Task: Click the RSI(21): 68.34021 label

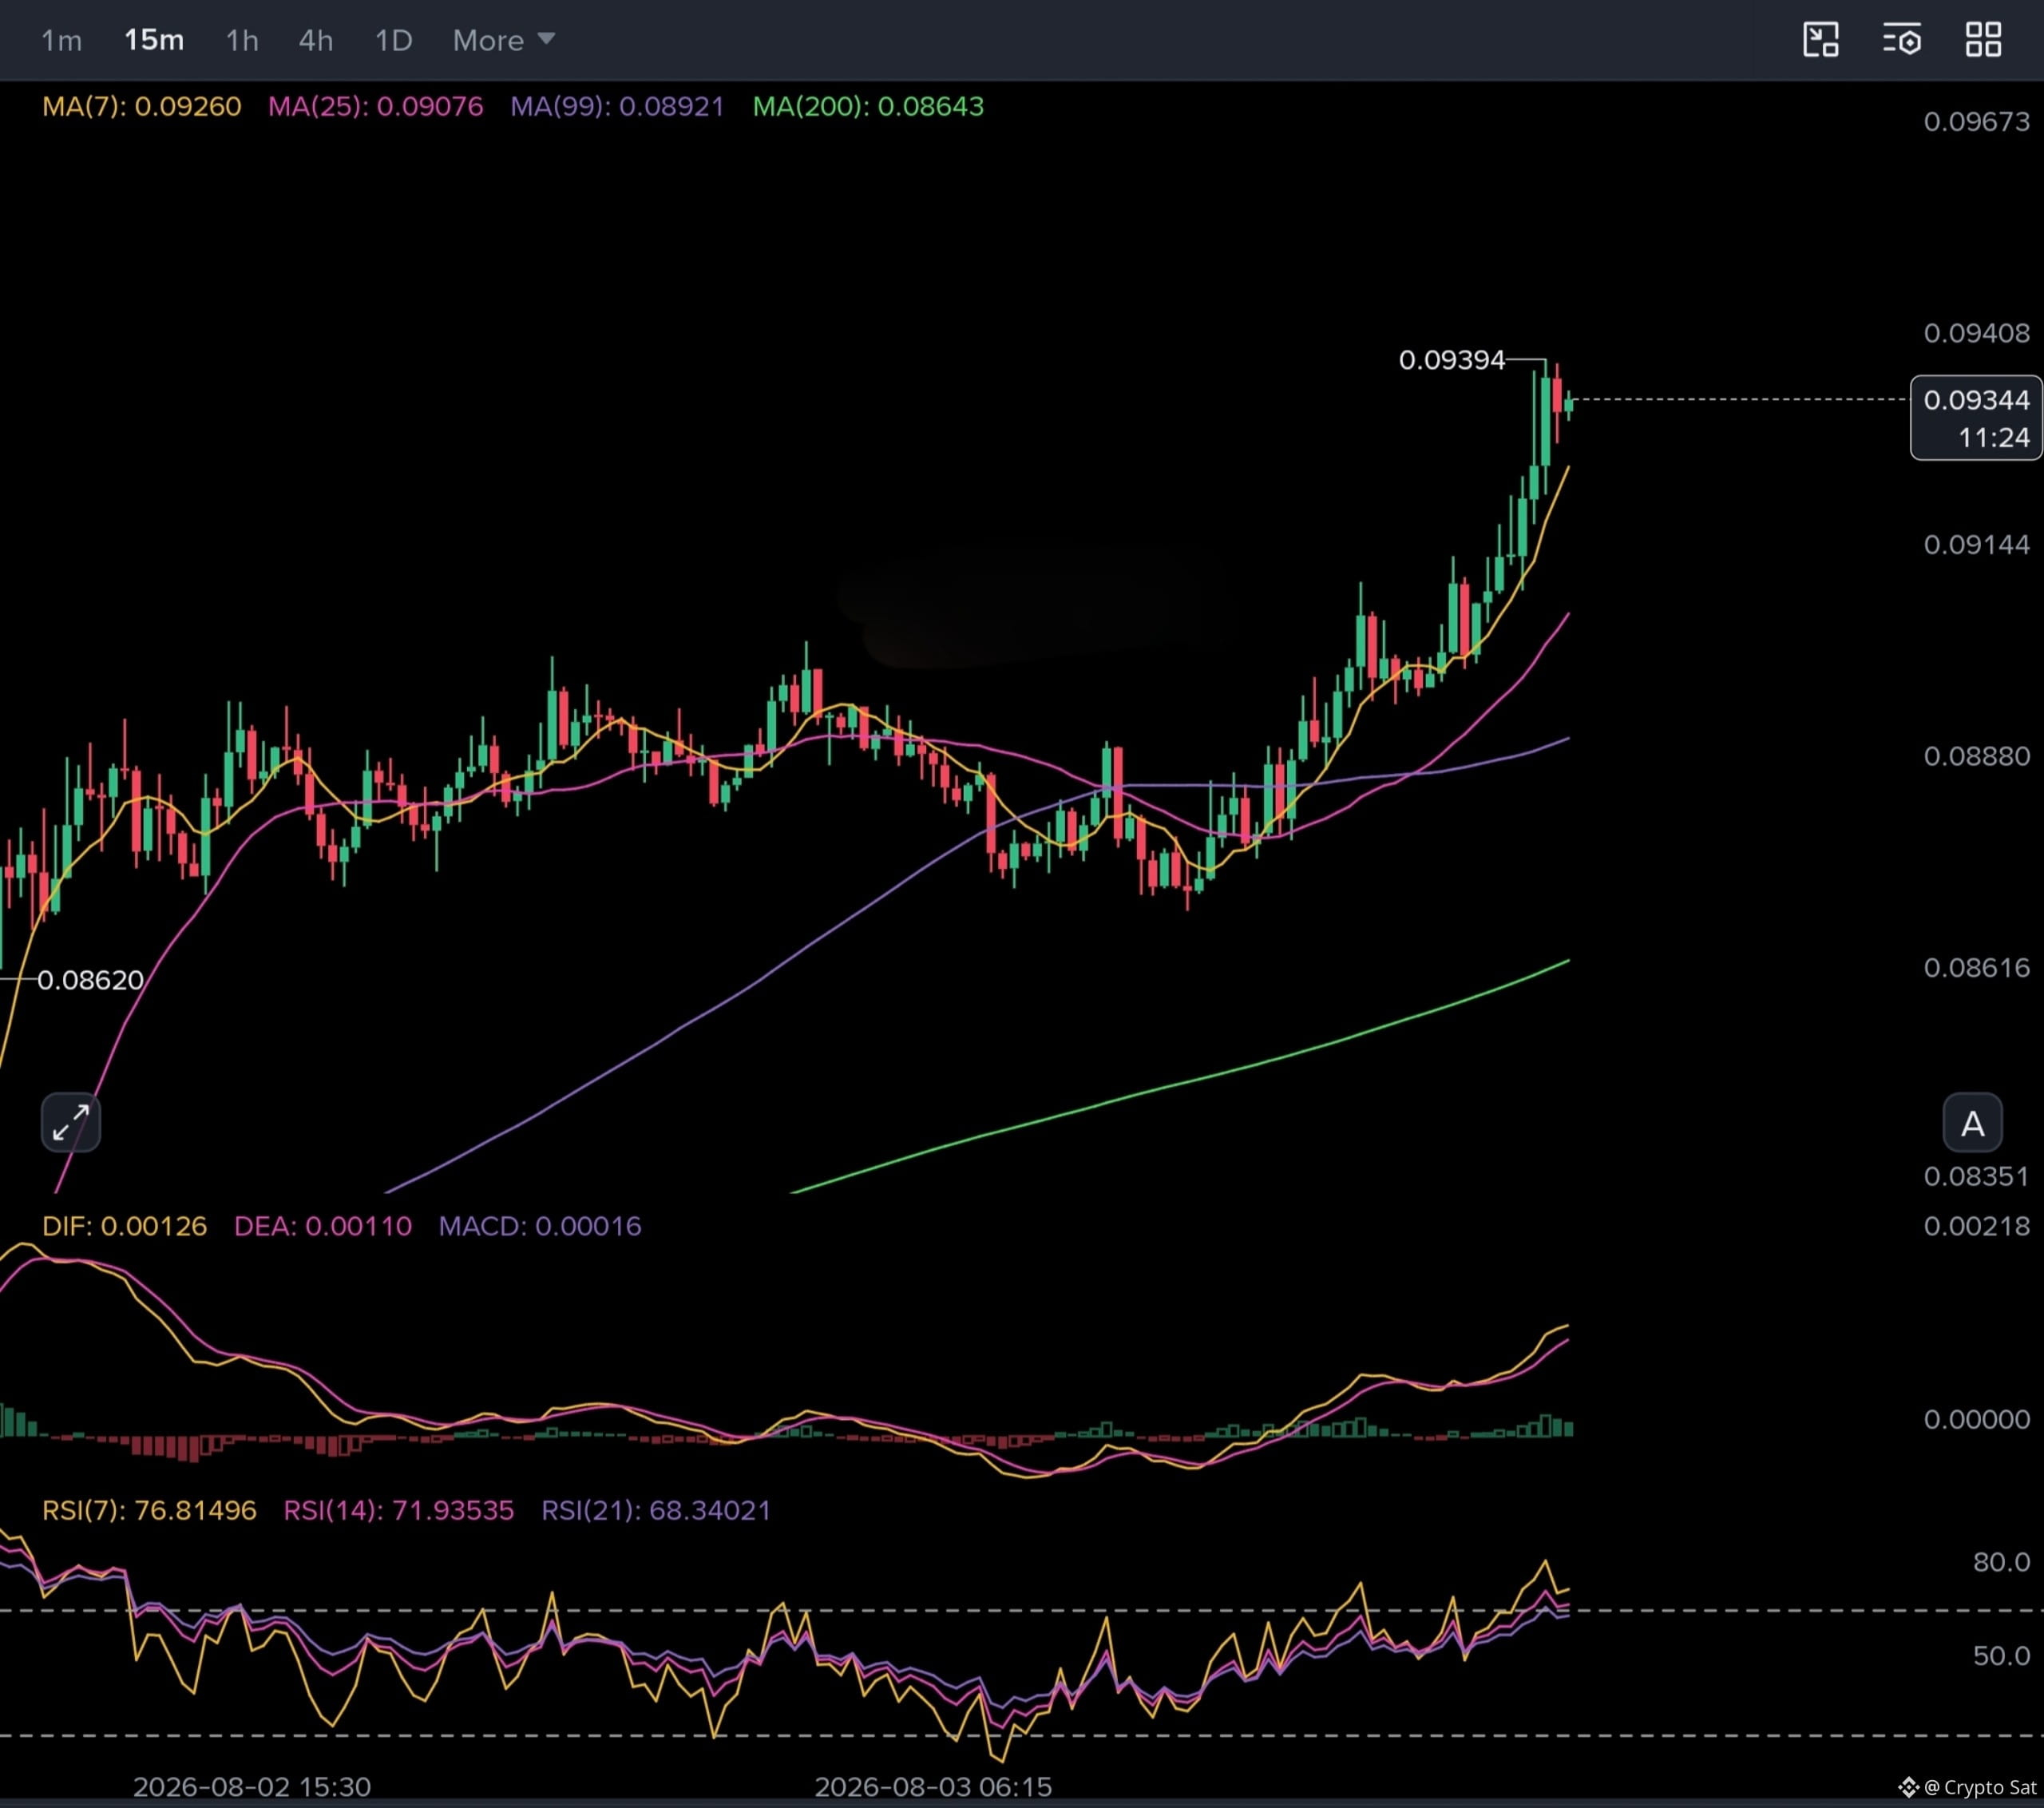Action: [656, 1510]
